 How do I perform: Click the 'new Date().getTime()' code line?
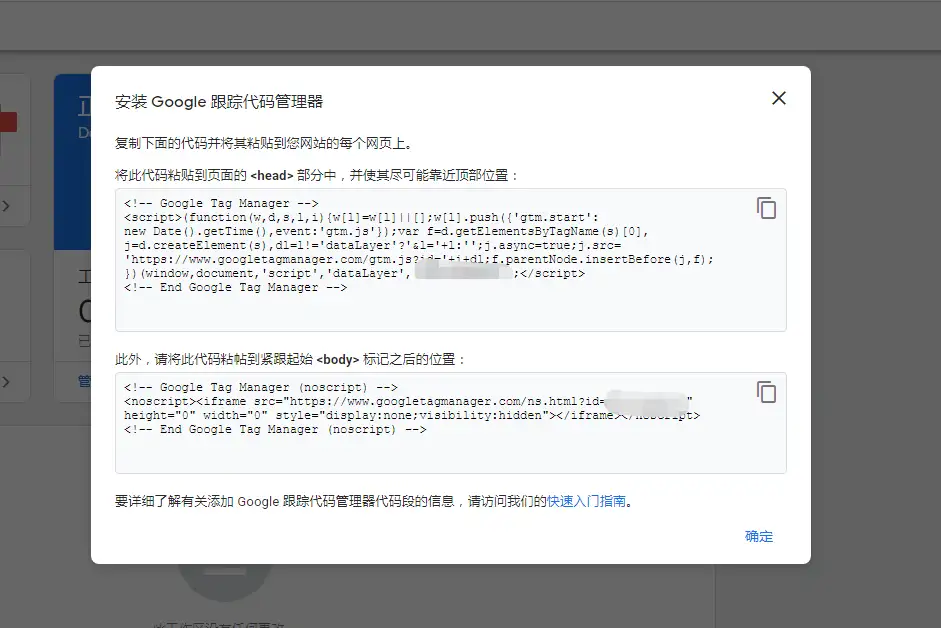(386, 232)
